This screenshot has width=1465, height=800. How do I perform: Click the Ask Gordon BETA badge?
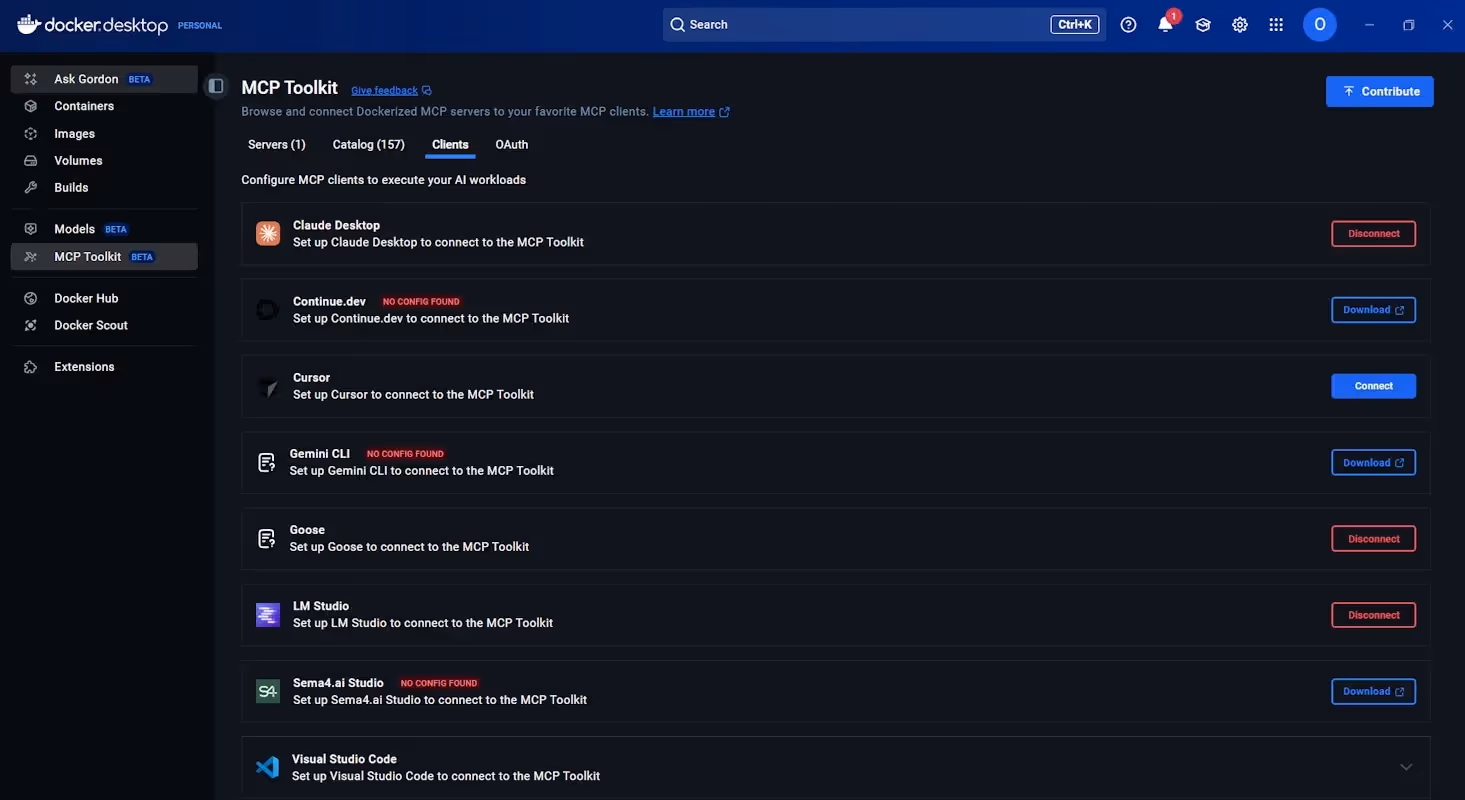140,79
